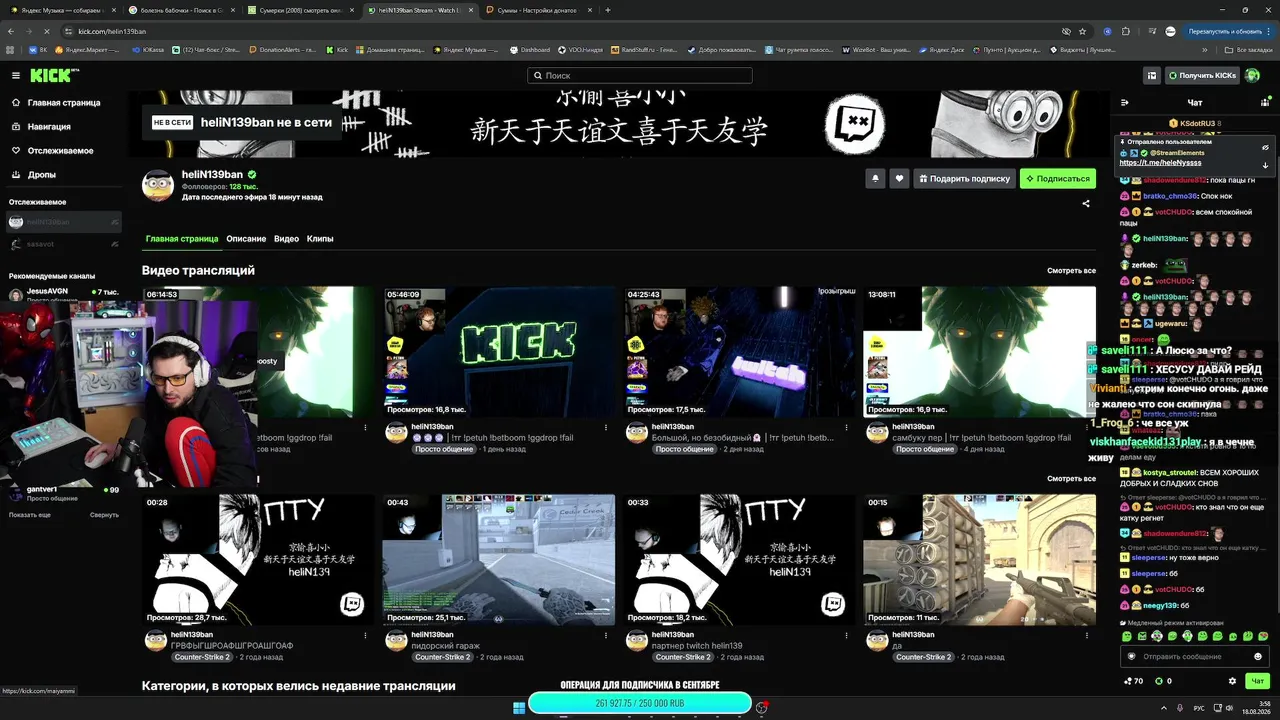
Task: Open the 13:08:11 stream thumbnail
Action: [980, 352]
